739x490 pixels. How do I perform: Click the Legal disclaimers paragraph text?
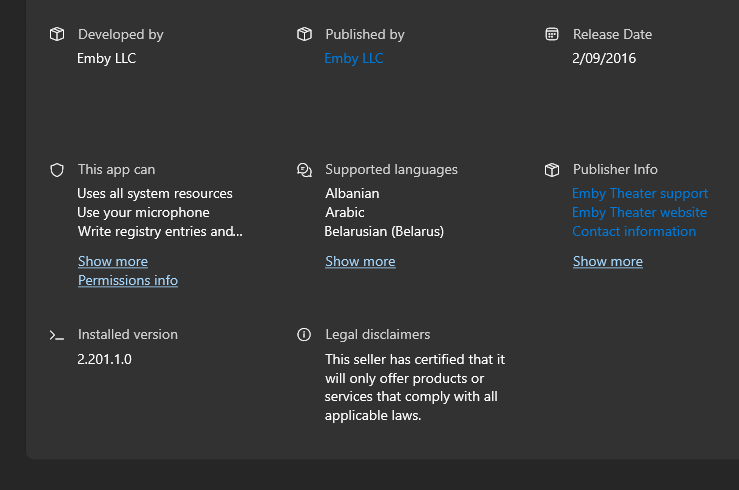414,387
